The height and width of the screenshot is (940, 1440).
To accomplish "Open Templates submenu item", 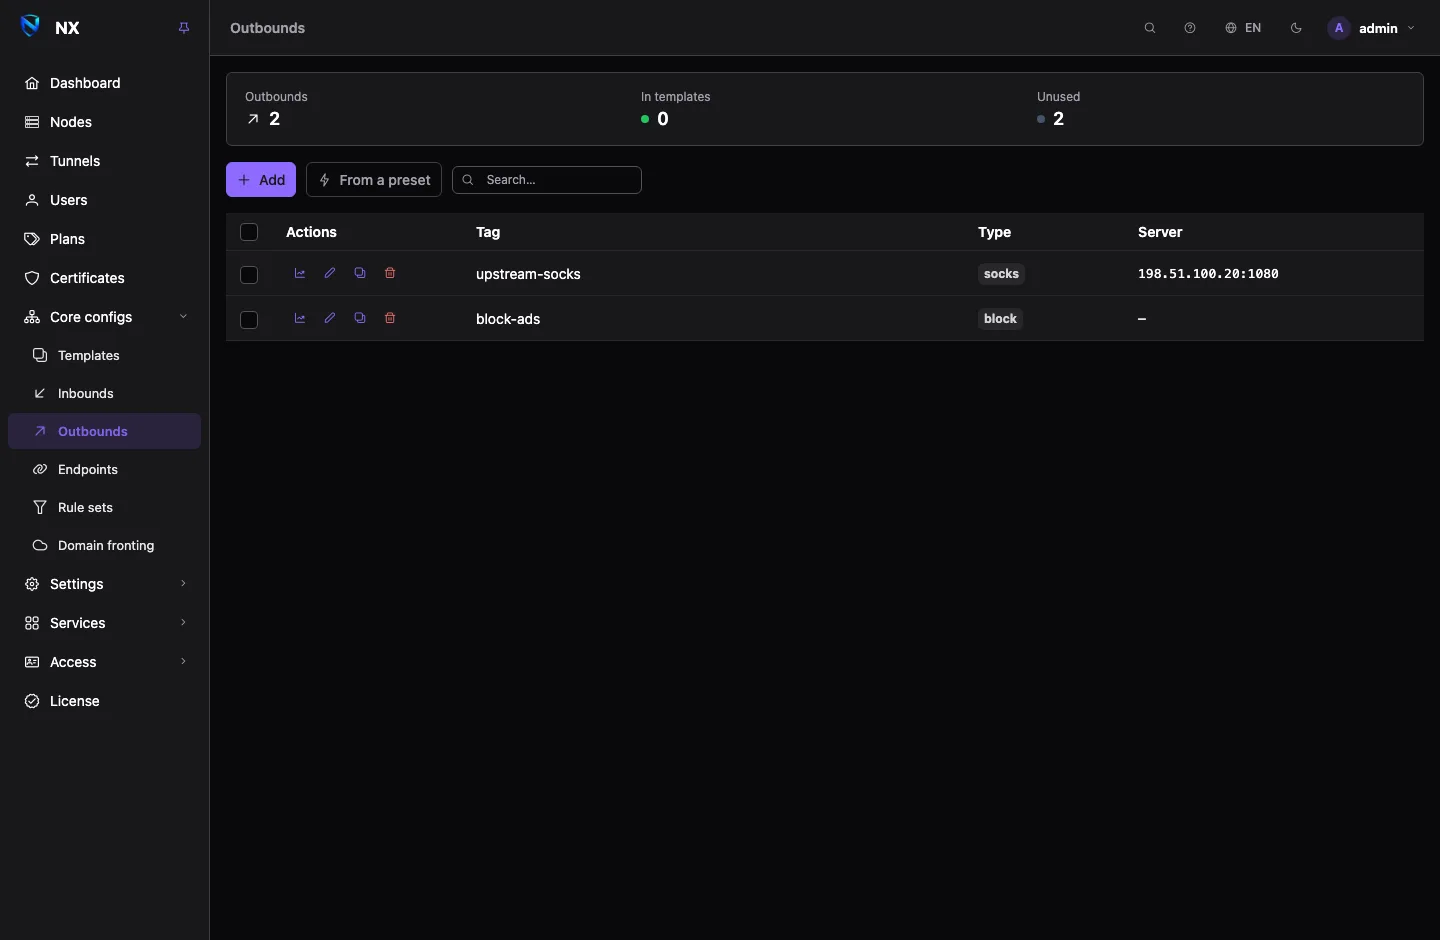I will coord(104,355).
